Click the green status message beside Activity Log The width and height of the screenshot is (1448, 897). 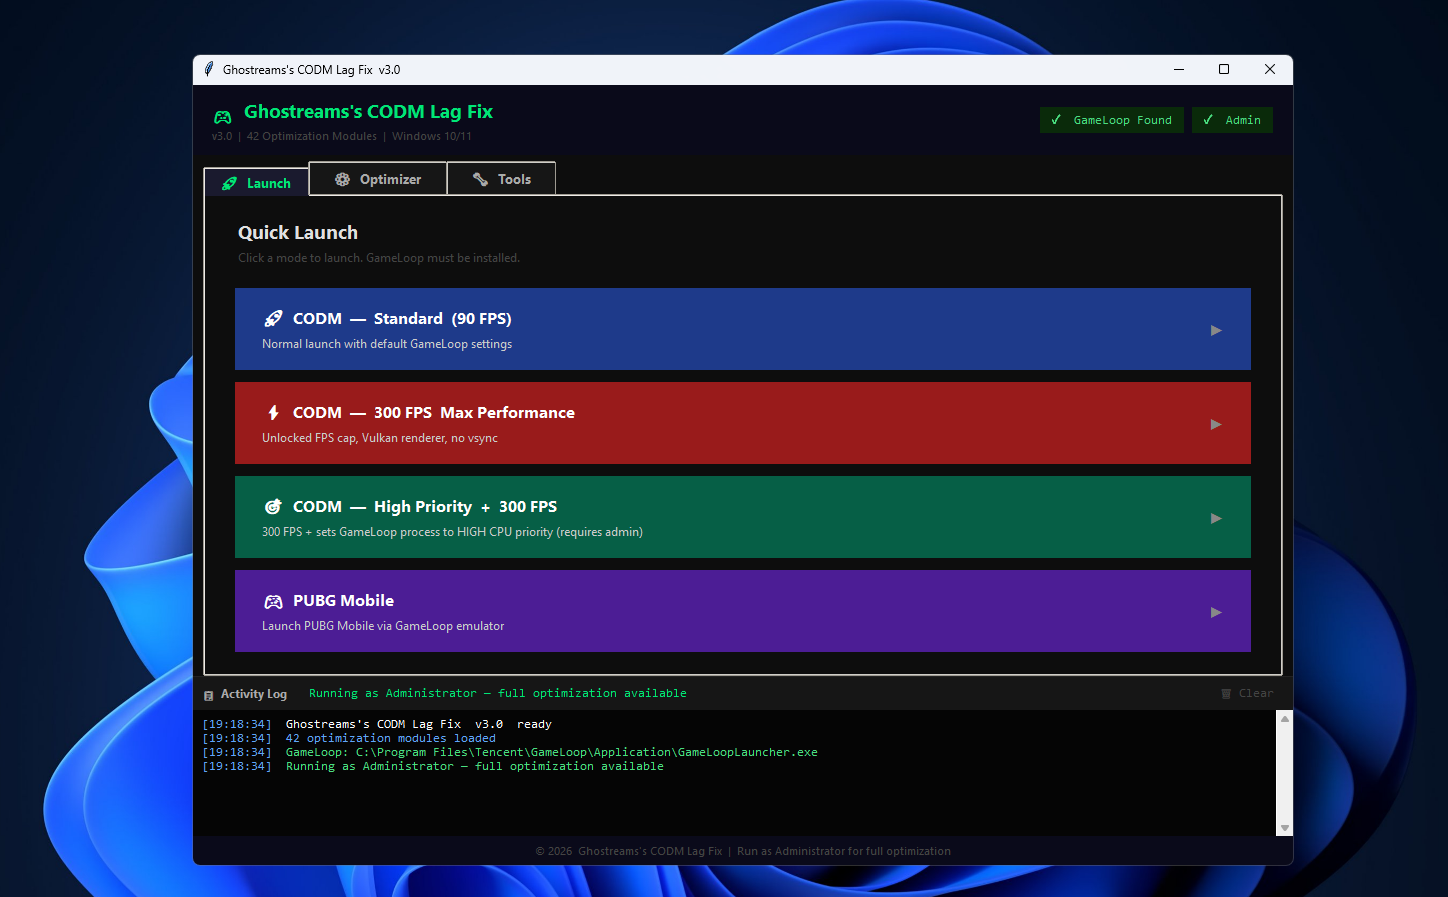498,693
